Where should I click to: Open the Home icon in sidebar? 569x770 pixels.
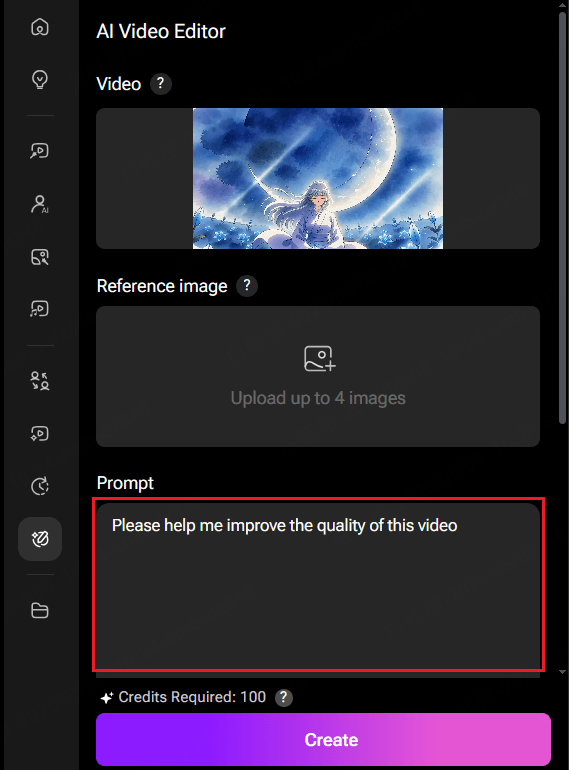[x=40, y=27]
